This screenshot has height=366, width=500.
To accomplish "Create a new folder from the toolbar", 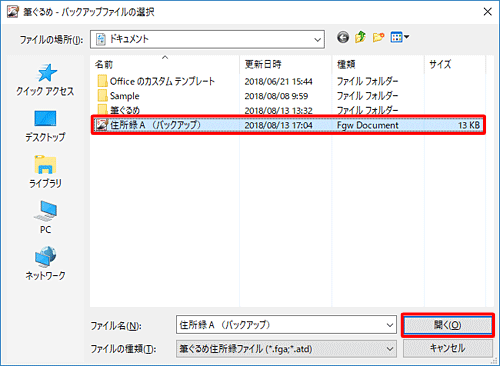I will pos(378,37).
